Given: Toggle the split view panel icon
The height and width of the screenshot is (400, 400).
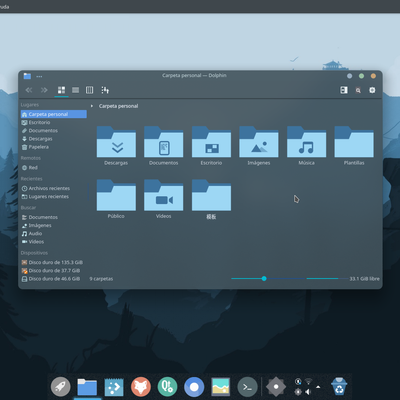Looking at the screenshot, I should [344, 90].
